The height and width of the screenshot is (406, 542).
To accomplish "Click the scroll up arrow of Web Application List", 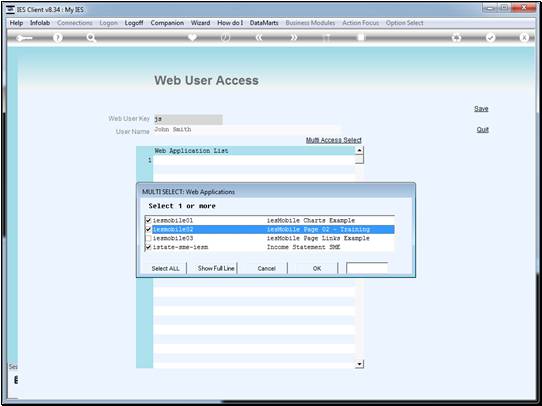I will [x=359, y=150].
